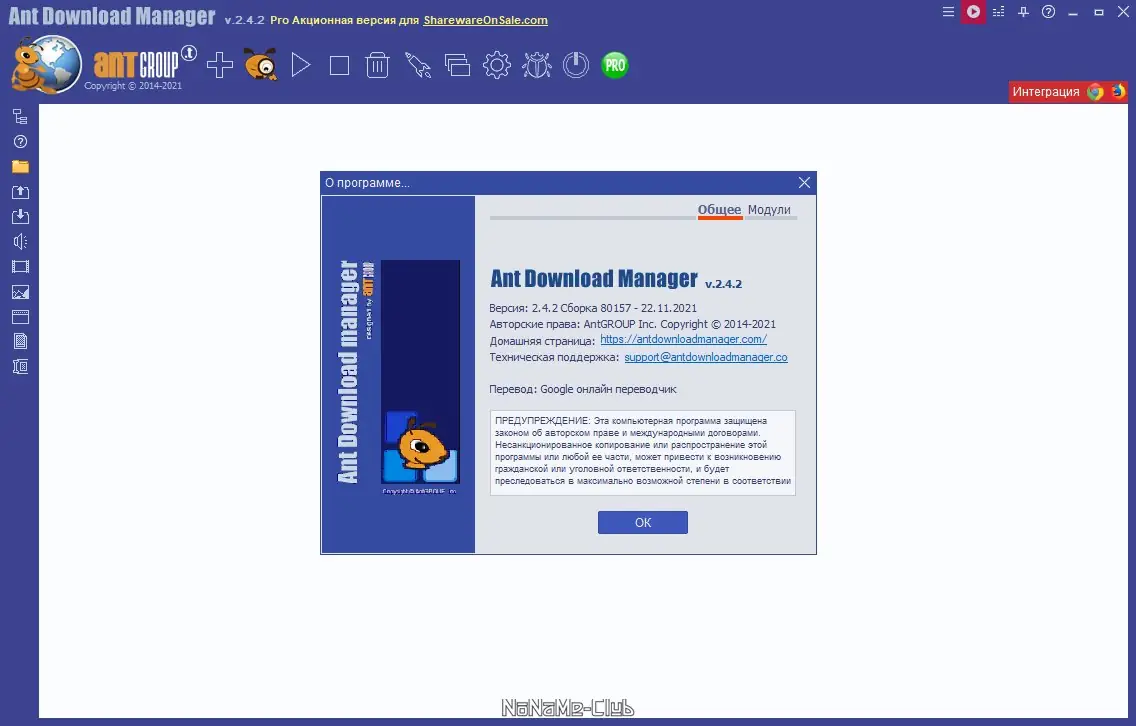
Task: Click the red media play button in title bar
Action: point(973,12)
